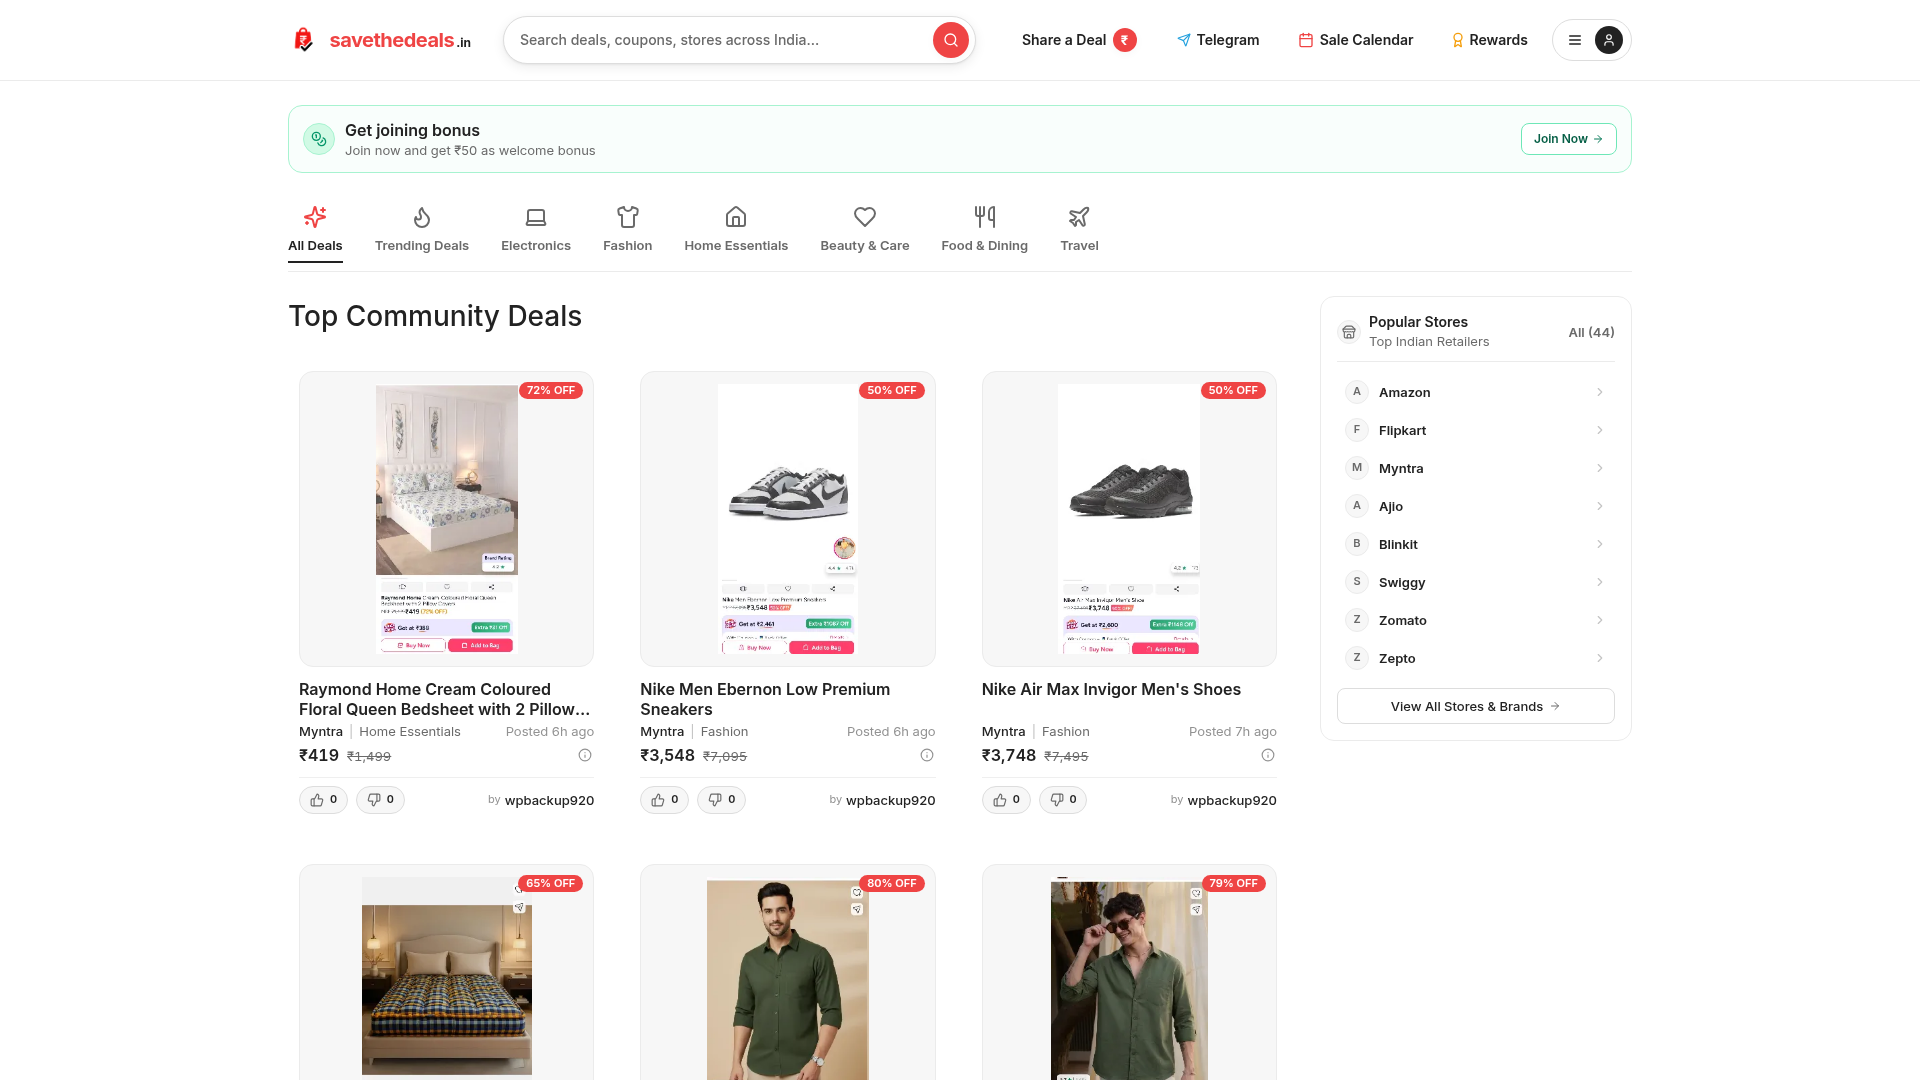Screen dimensions: 1920x1080
Task: Select the Travel category tab
Action: (x=1079, y=230)
